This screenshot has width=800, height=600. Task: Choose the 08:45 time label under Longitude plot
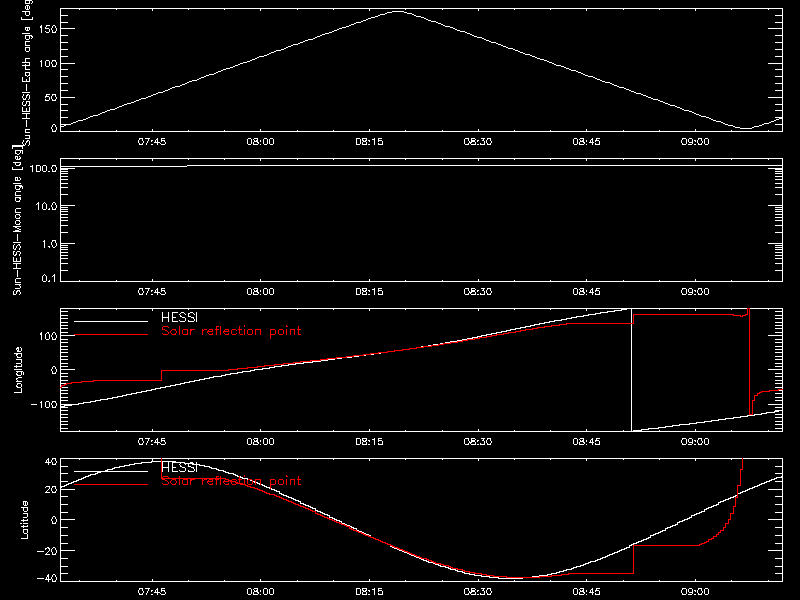click(x=587, y=442)
